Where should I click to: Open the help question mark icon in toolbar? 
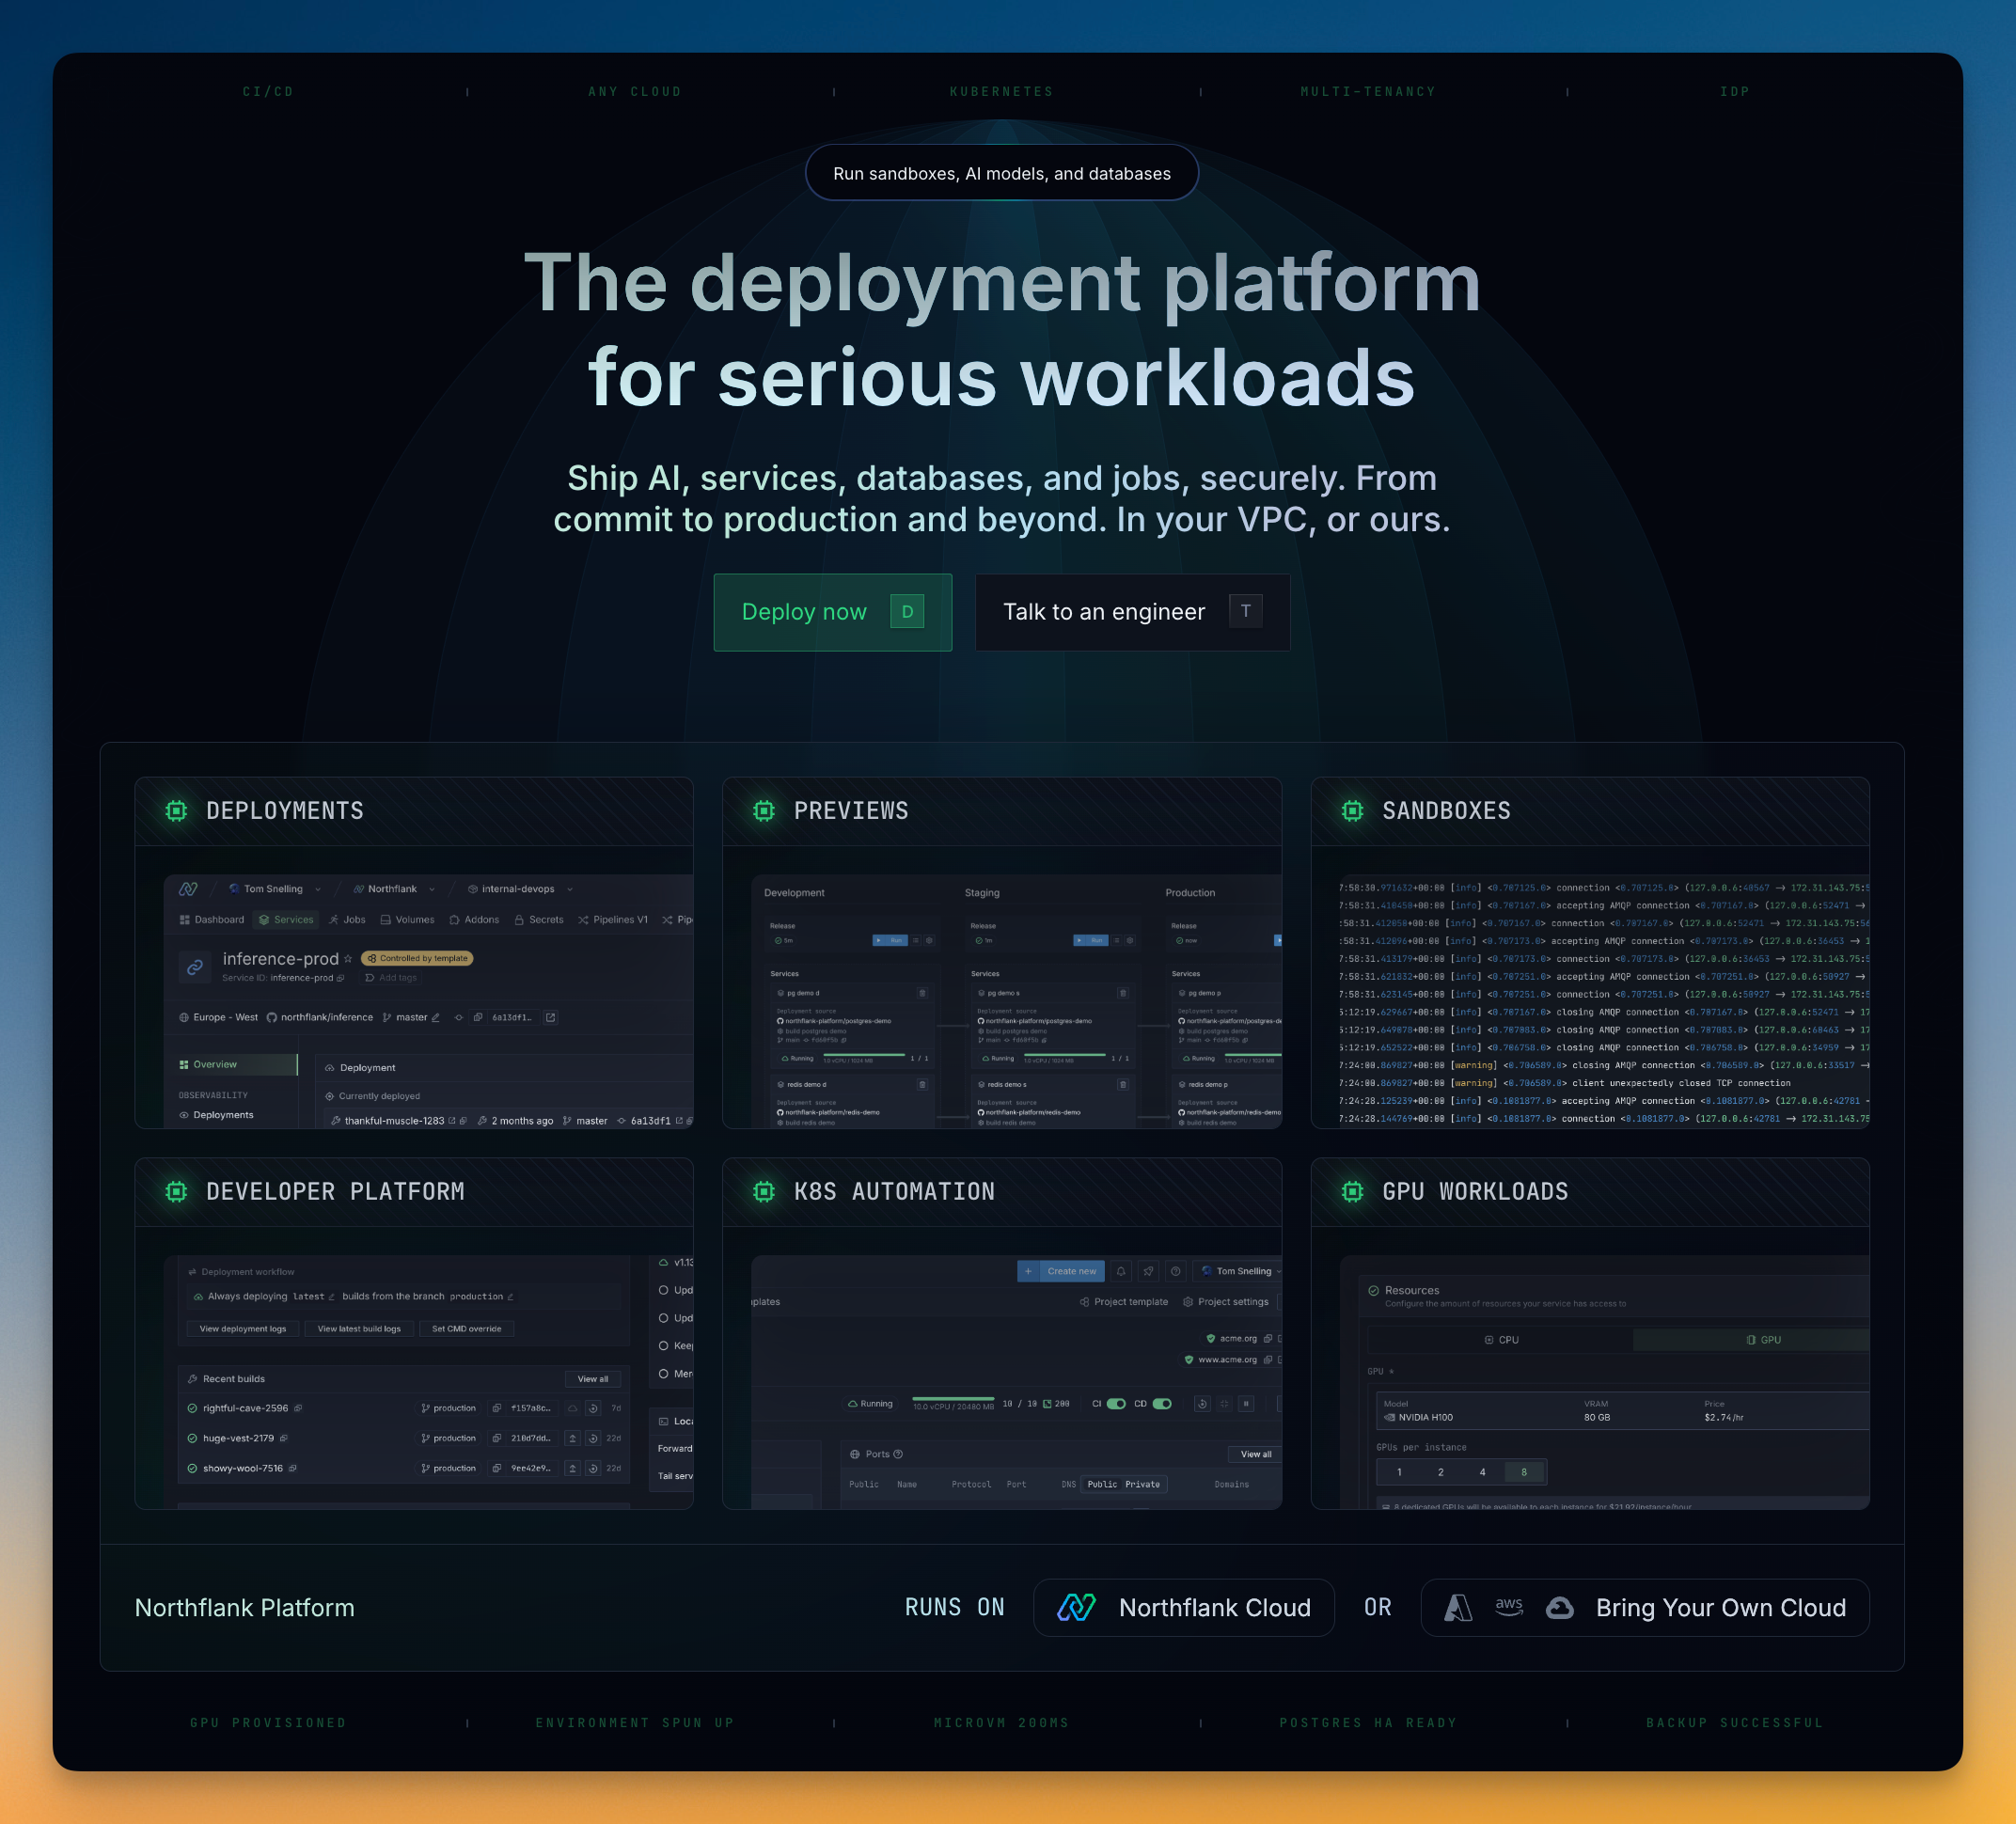pos(1176,1271)
